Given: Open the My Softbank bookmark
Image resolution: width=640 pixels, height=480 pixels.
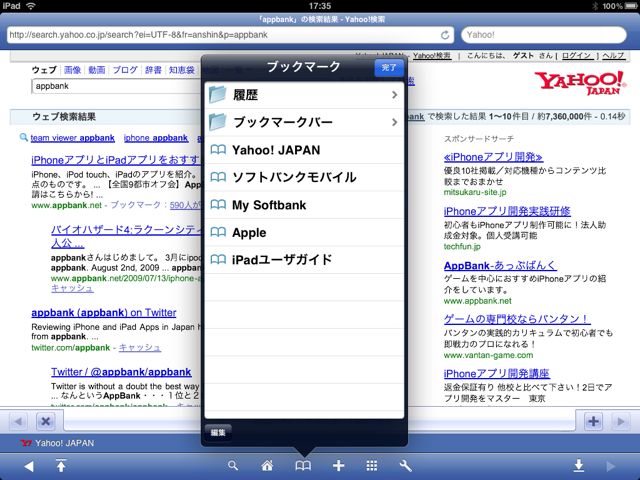Looking at the screenshot, I should (x=304, y=205).
